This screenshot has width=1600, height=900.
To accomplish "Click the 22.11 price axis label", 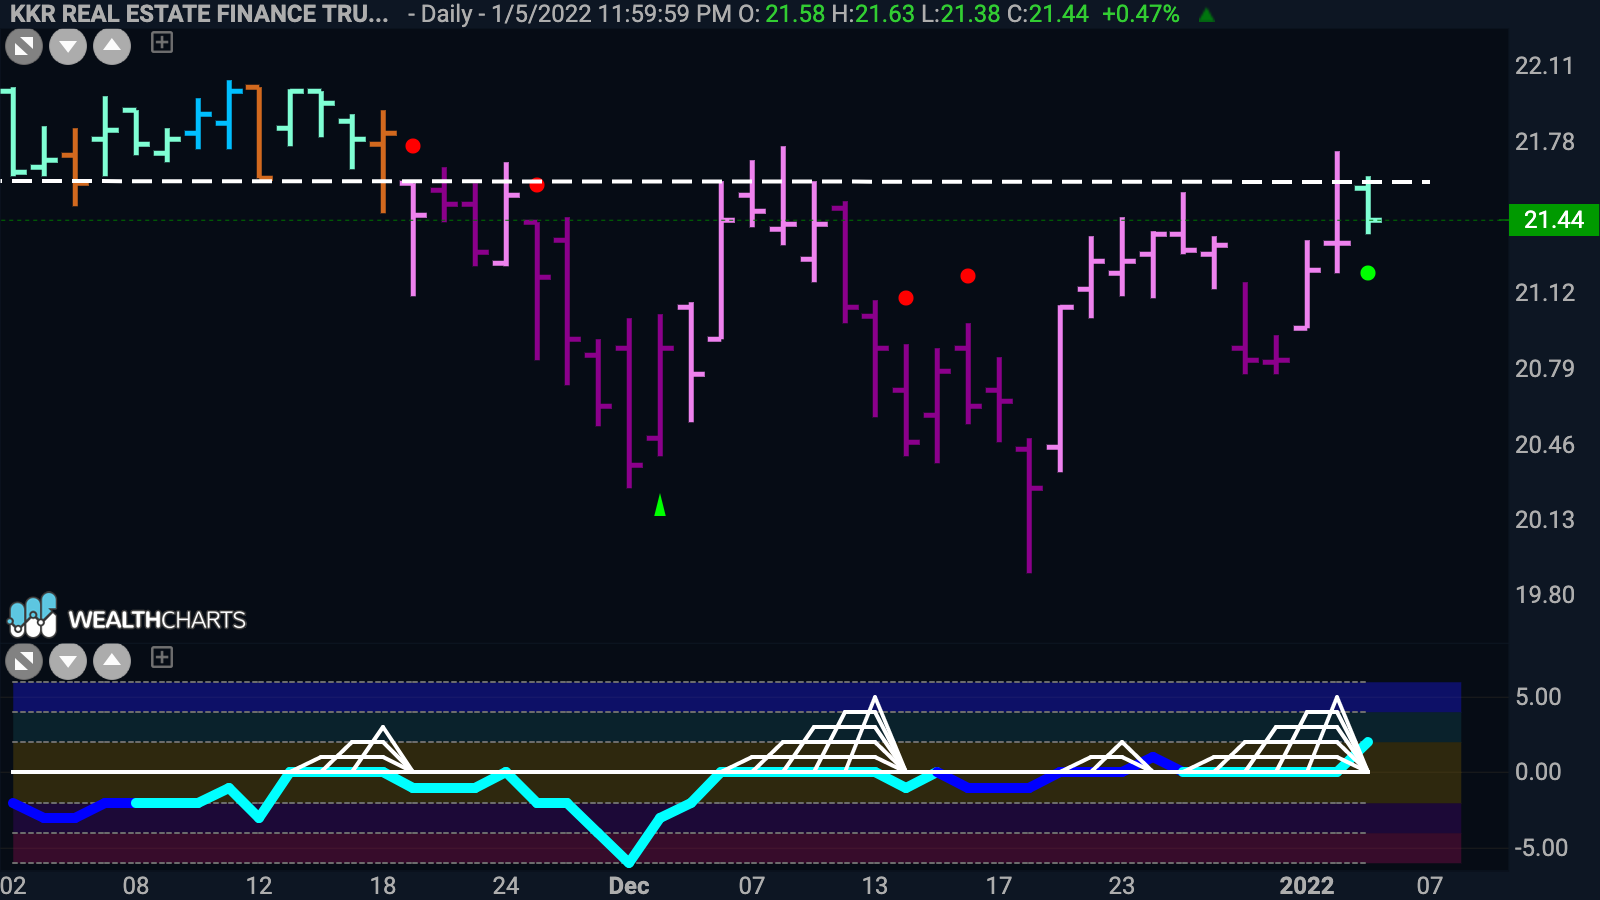I will (x=1544, y=66).
